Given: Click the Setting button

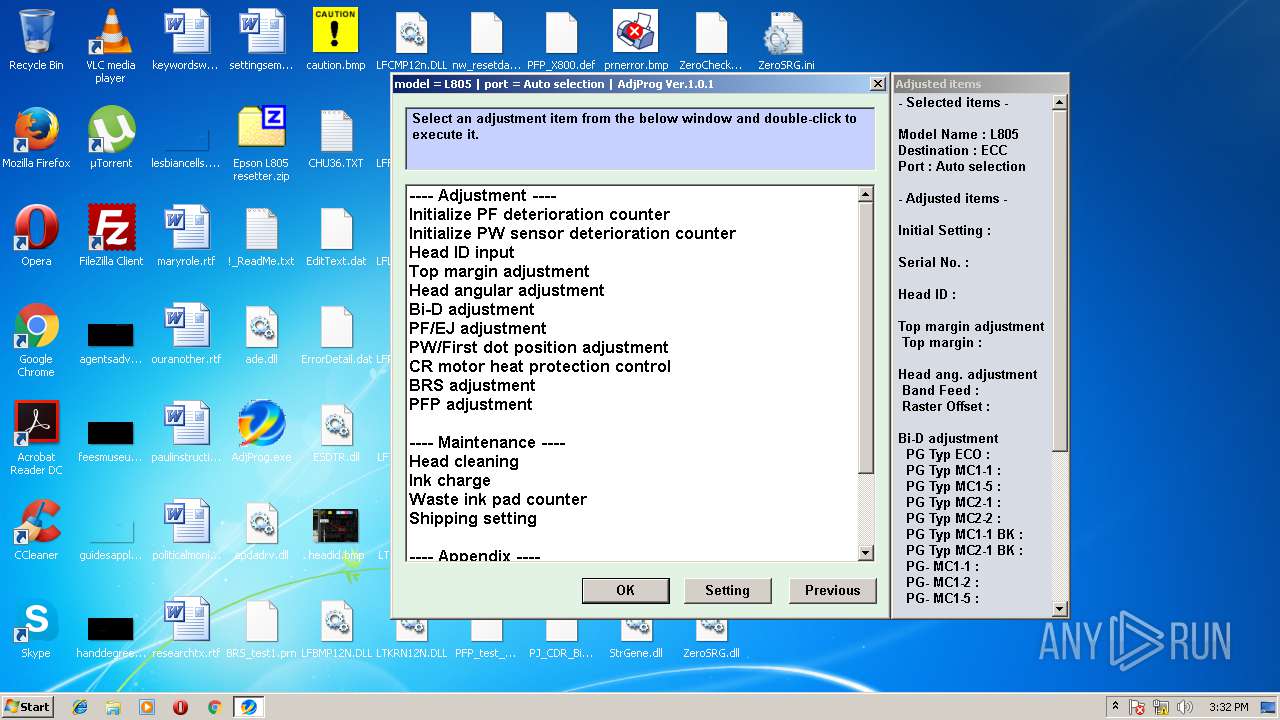Looking at the screenshot, I should (x=727, y=590).
